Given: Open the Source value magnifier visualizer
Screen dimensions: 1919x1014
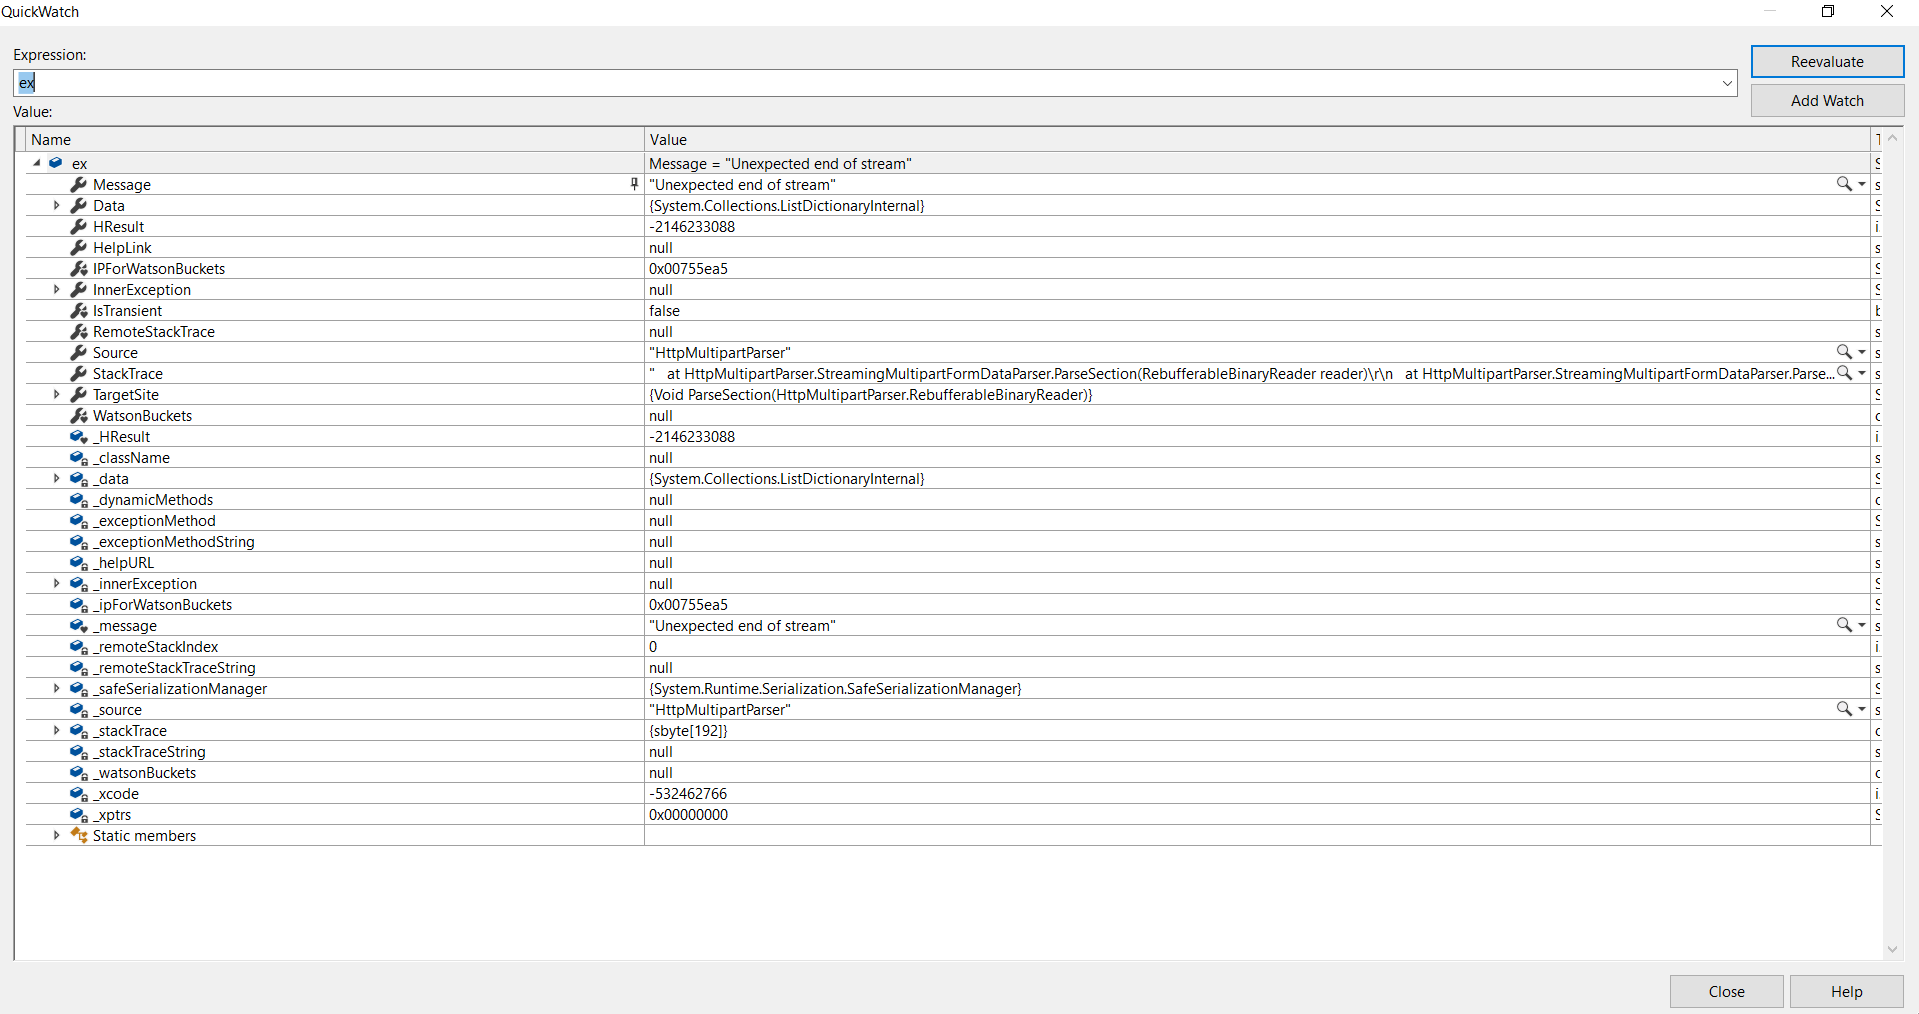Looking at the screenshot, I should (x=1843, y=352).
